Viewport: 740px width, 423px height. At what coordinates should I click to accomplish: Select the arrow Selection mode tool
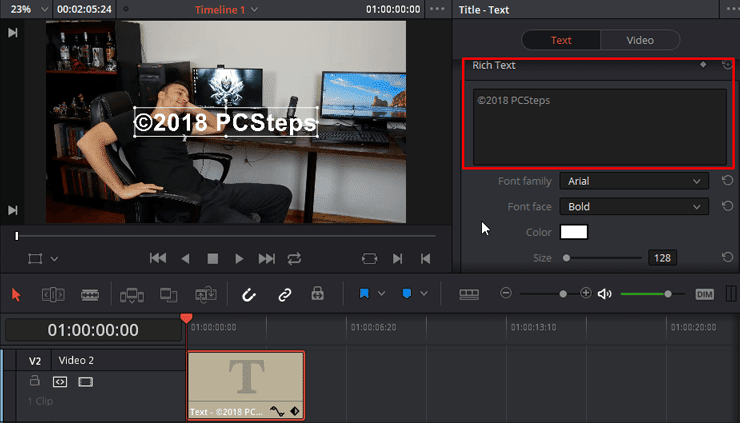click(x=16, y=295)
